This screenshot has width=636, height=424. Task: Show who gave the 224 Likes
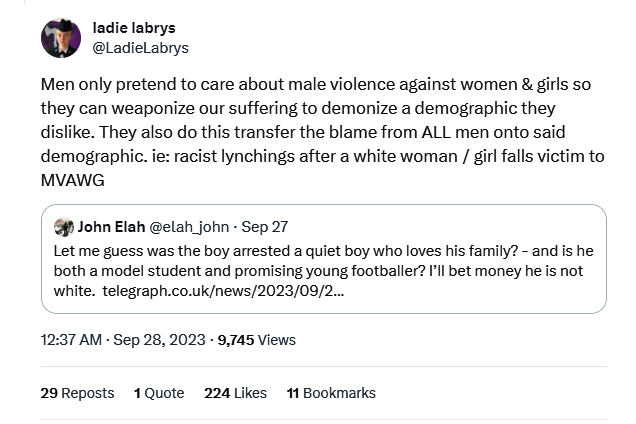(x=235, y=393)
